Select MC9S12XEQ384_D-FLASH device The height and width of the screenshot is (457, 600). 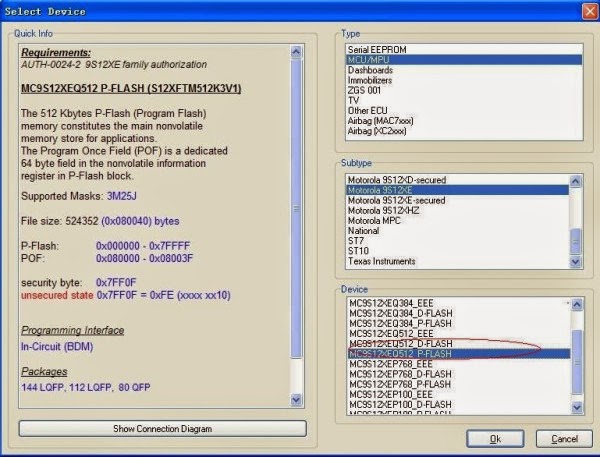click(459, 313)
